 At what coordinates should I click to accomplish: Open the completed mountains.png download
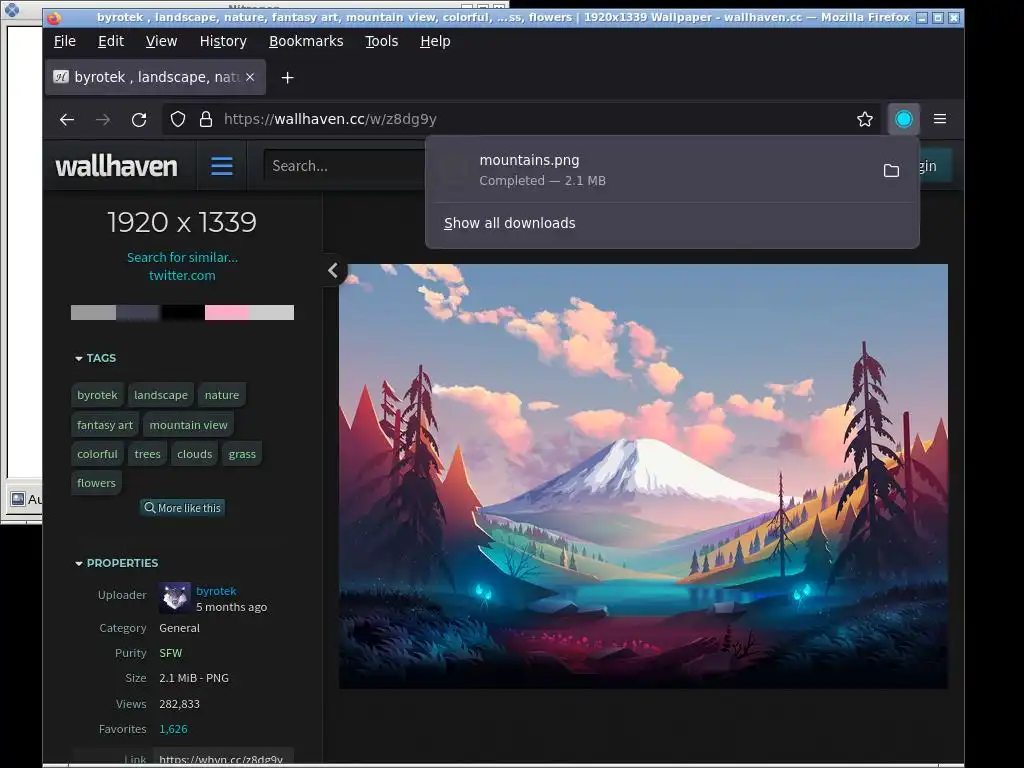pyautogui.click(x=653, y=170)
